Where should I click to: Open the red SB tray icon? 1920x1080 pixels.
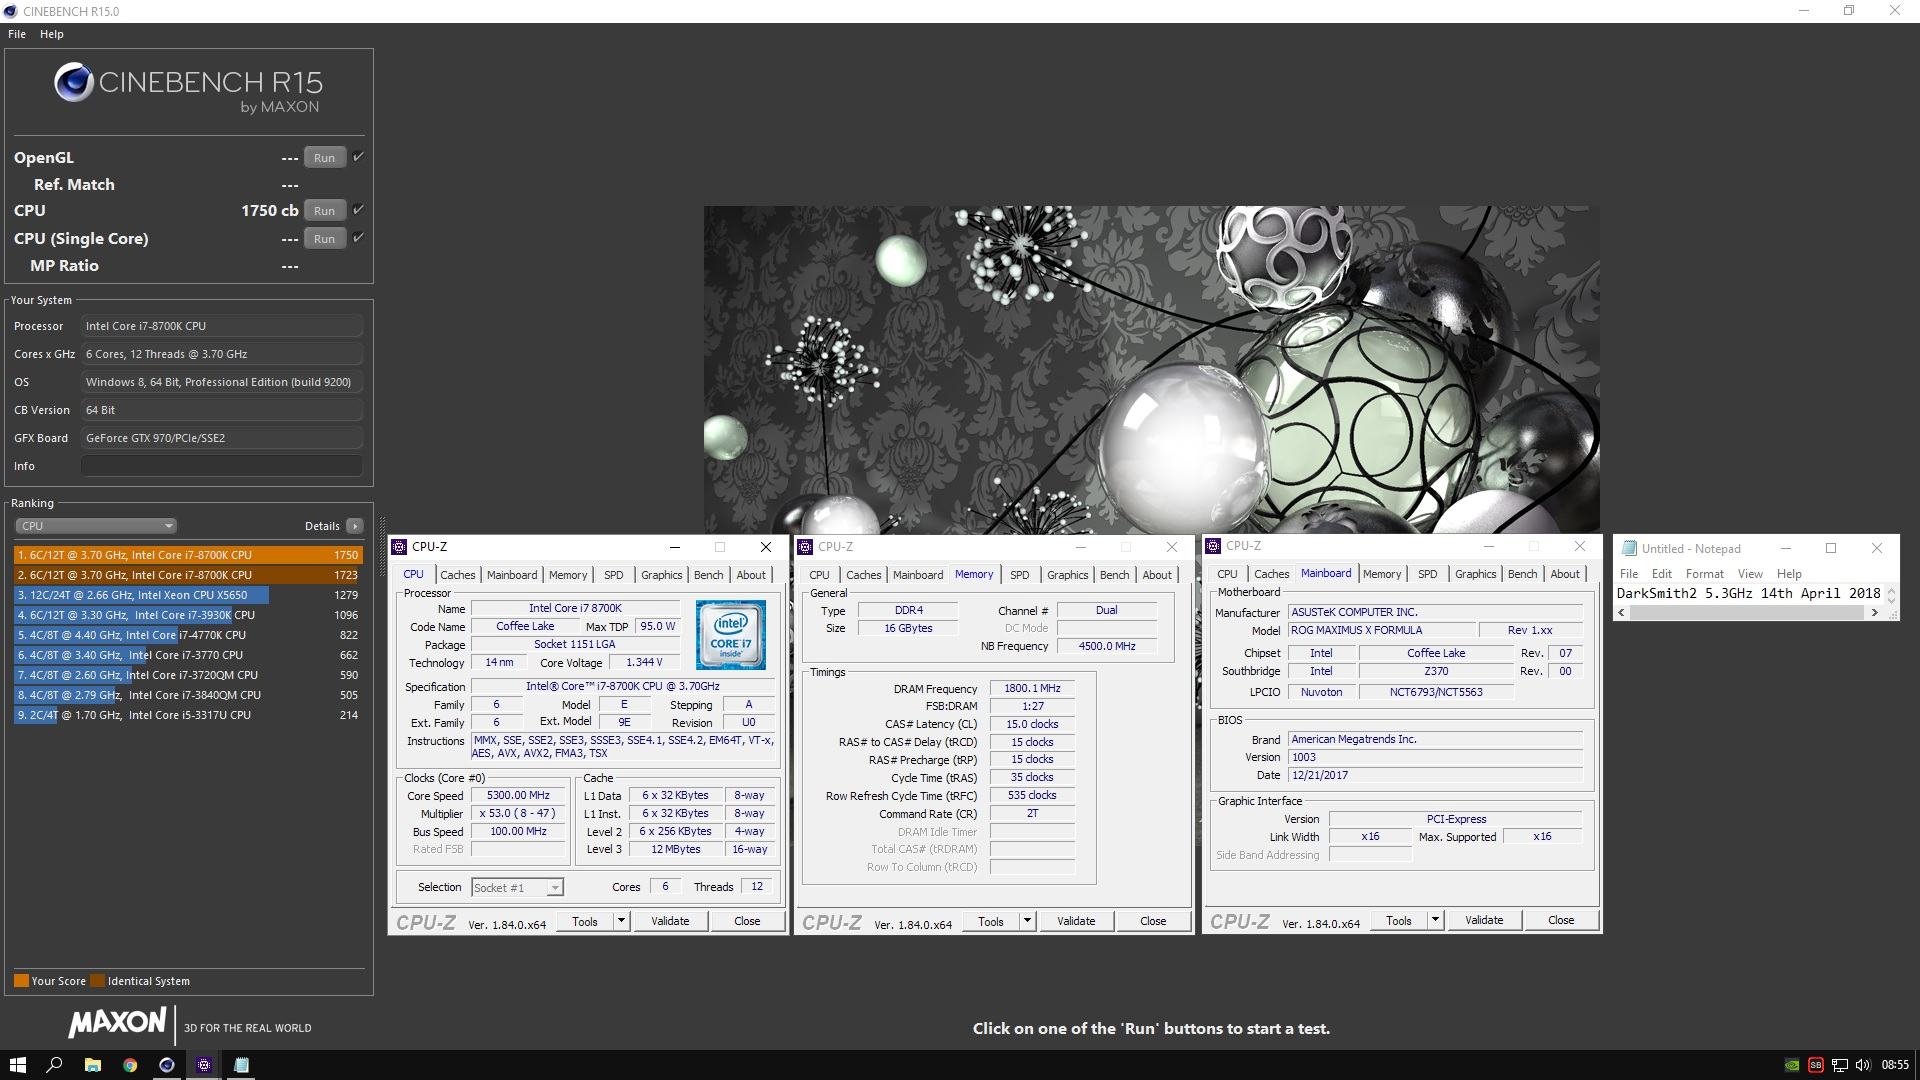pos(1816,1065)
